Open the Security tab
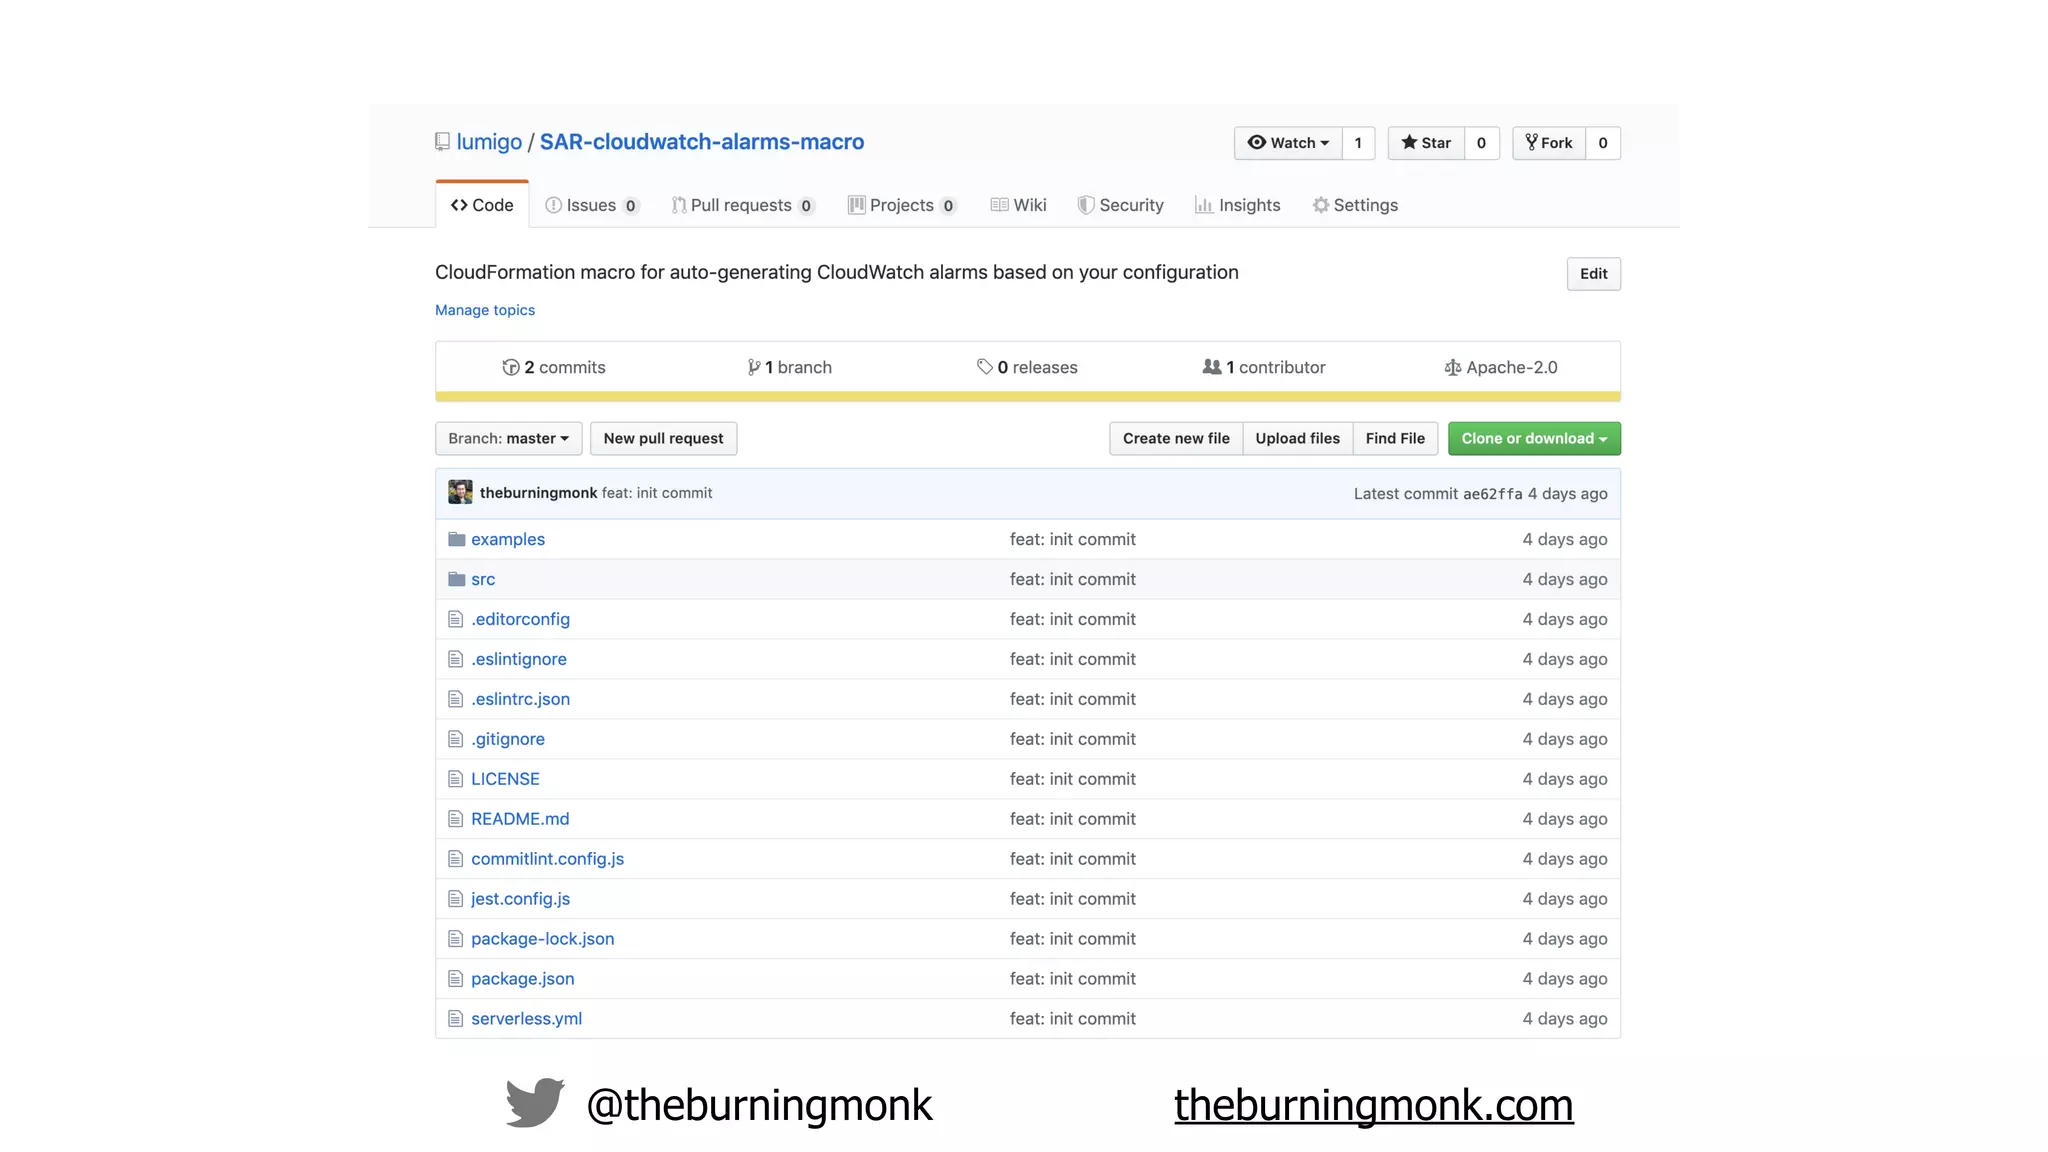This screenshot has height=1152, width=2048. 1120,205
